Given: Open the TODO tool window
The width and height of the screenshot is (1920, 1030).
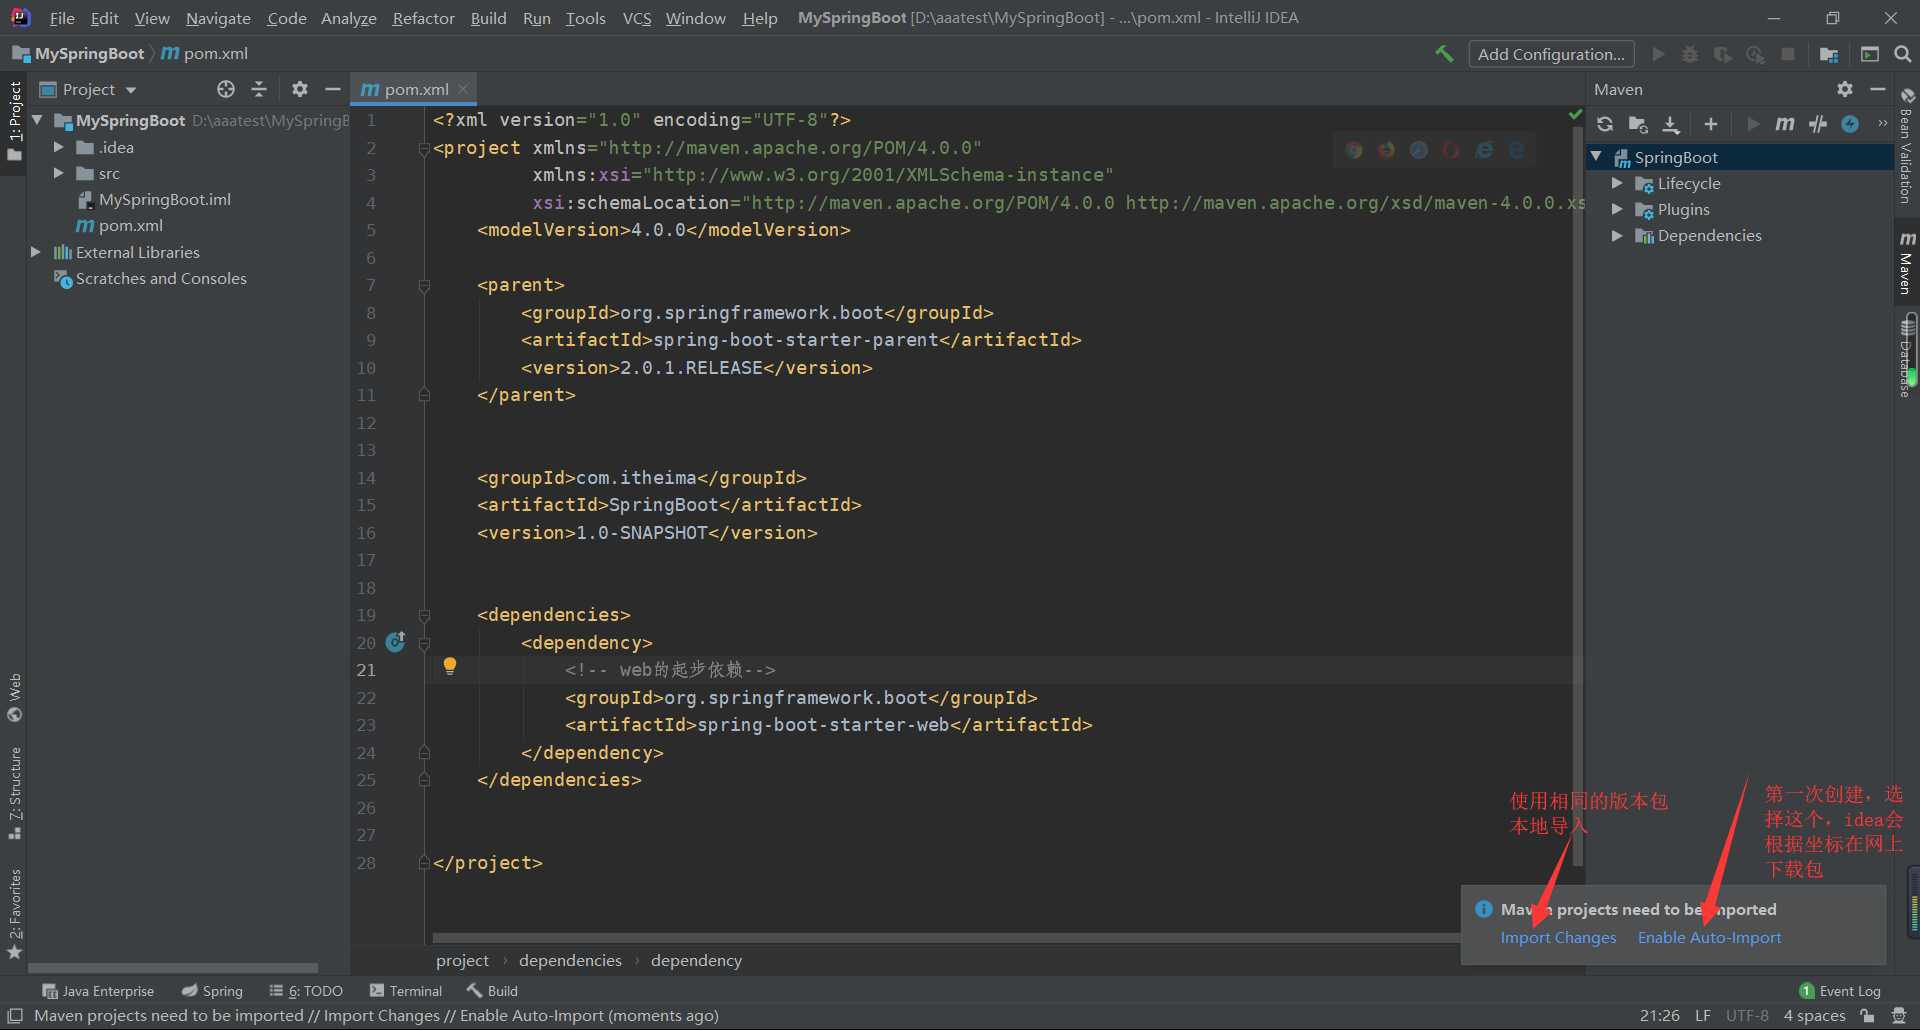Looking at the screenshot, I should (x=306, y=990).
